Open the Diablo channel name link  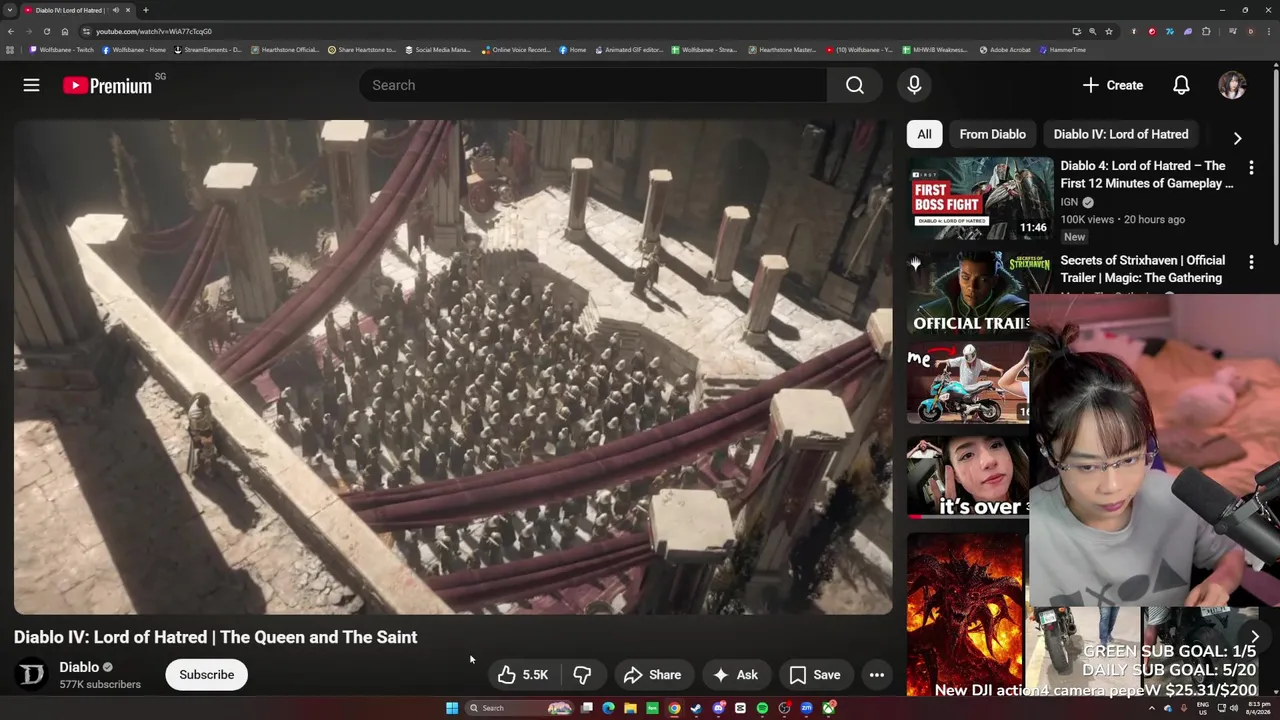(79, 667)
